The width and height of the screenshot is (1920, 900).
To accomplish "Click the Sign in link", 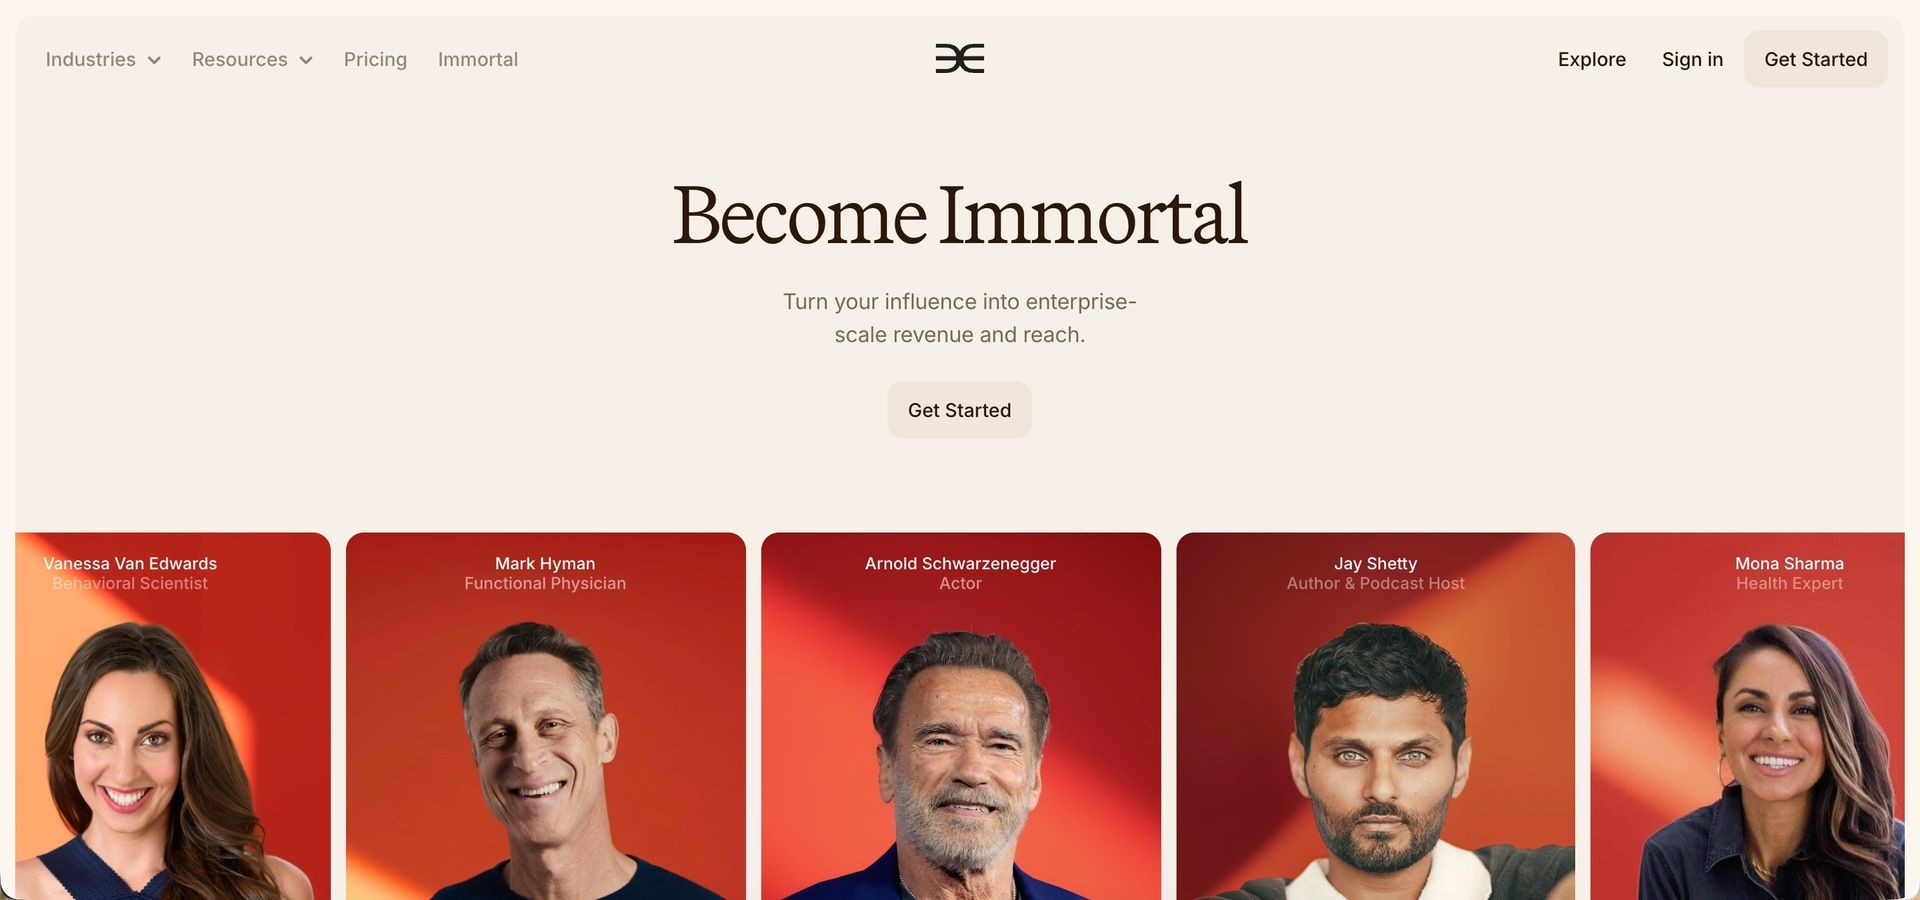I will pyautogui.click(x=1692, y=59).
